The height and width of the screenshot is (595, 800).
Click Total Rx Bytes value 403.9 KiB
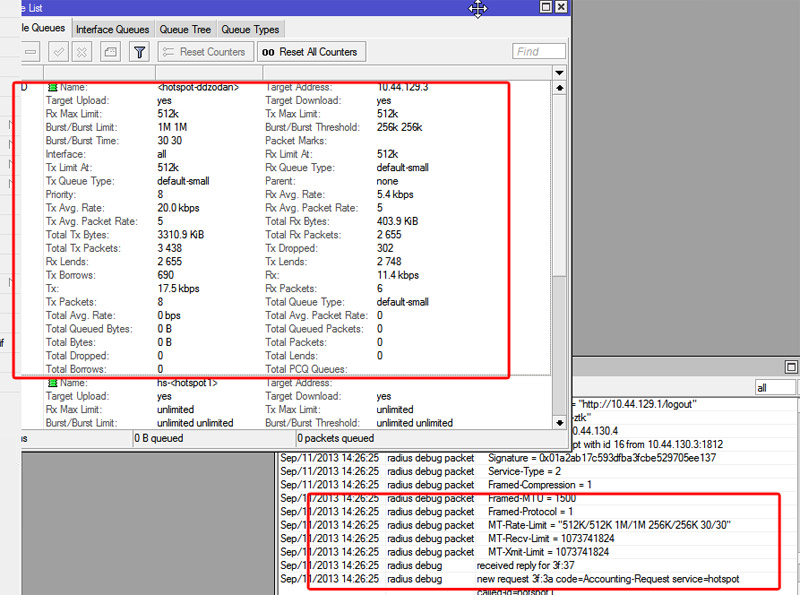click(397, 221)
